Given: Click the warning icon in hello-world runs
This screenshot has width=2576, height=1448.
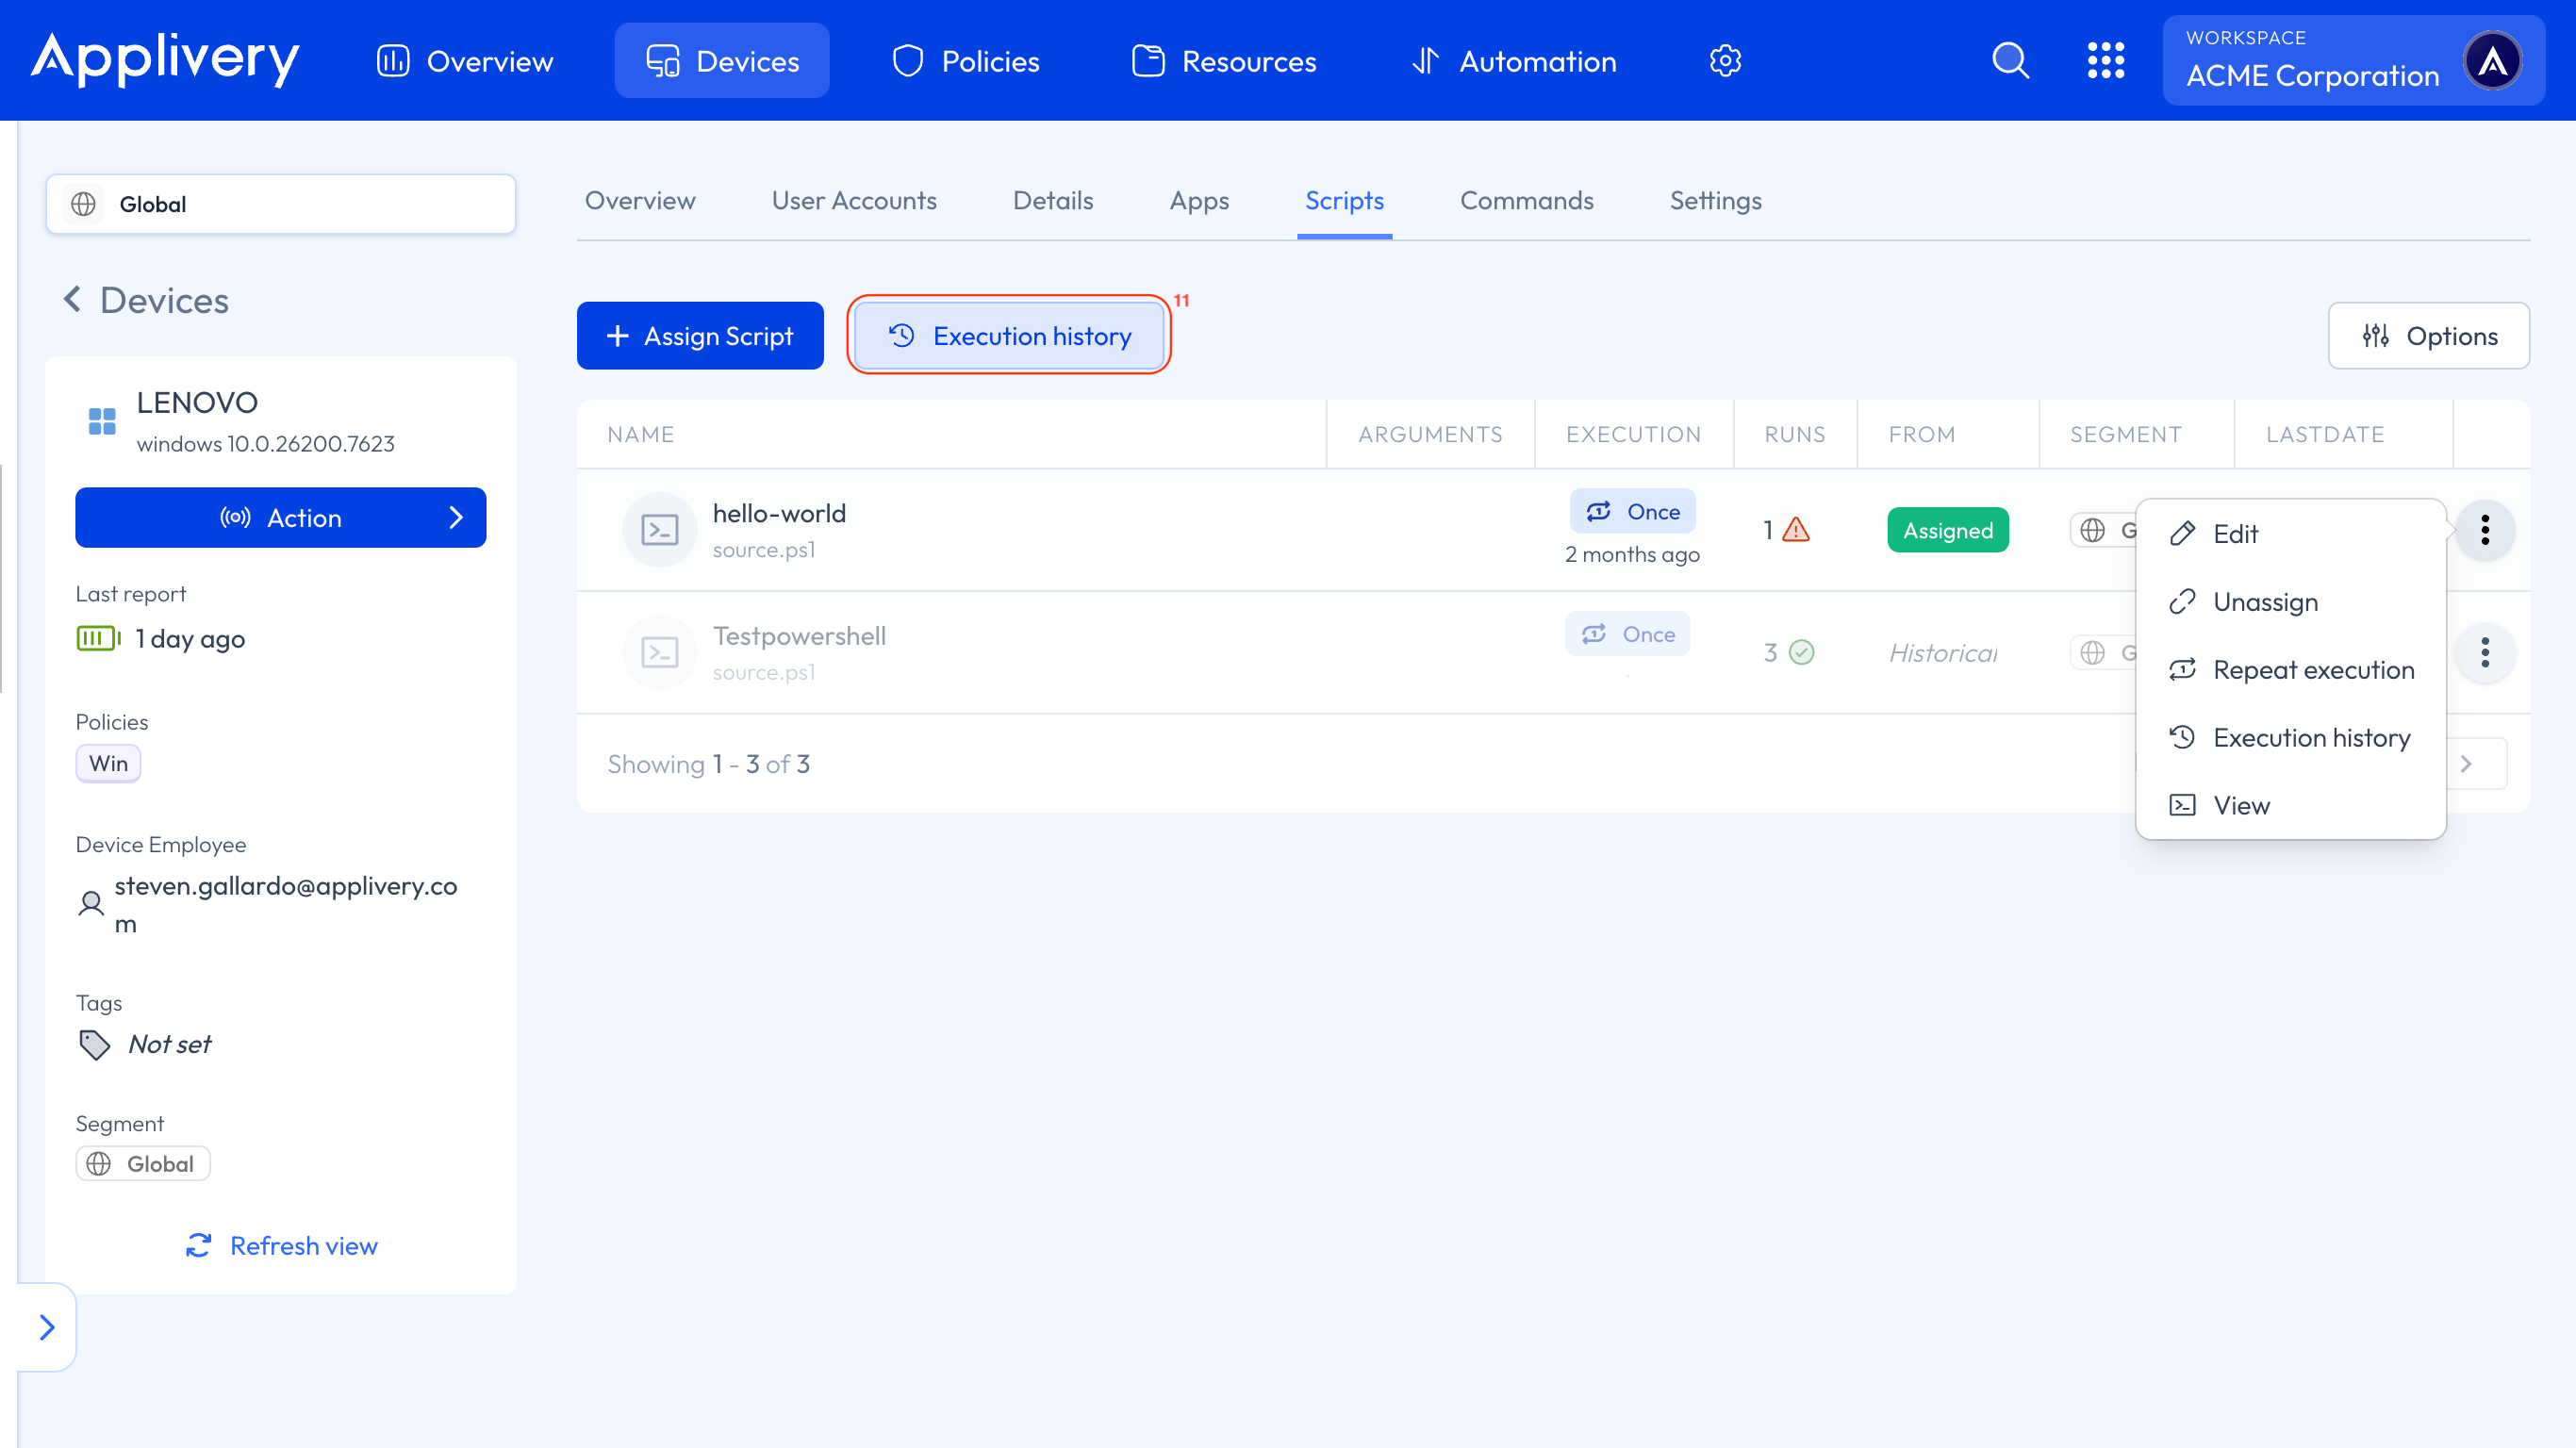Looking at the screenshot, I should (x=1796, y=529).
